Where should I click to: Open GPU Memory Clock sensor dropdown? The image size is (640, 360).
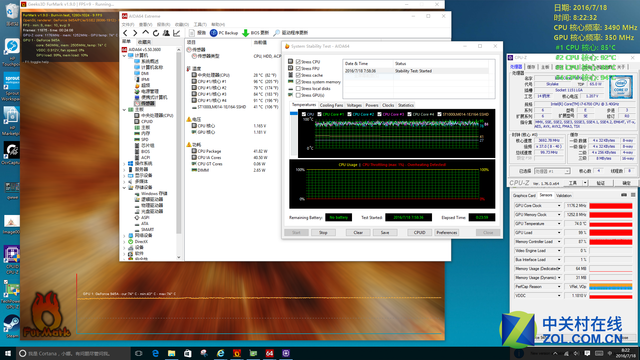click(559, 215)
